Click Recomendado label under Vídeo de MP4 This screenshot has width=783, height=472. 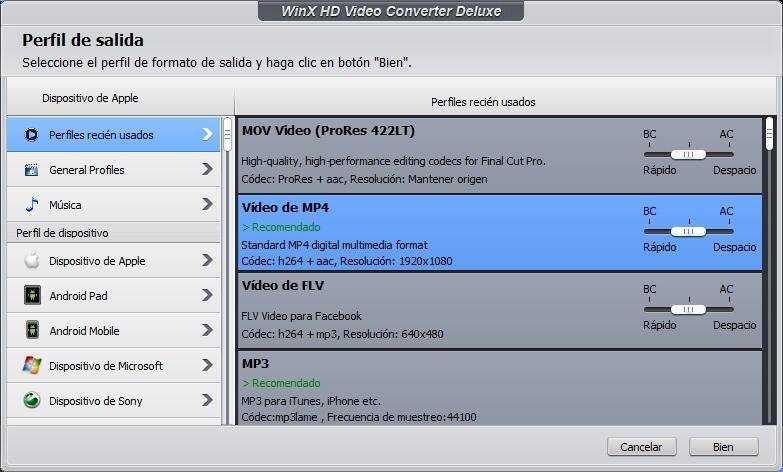[x=281, y=227]
